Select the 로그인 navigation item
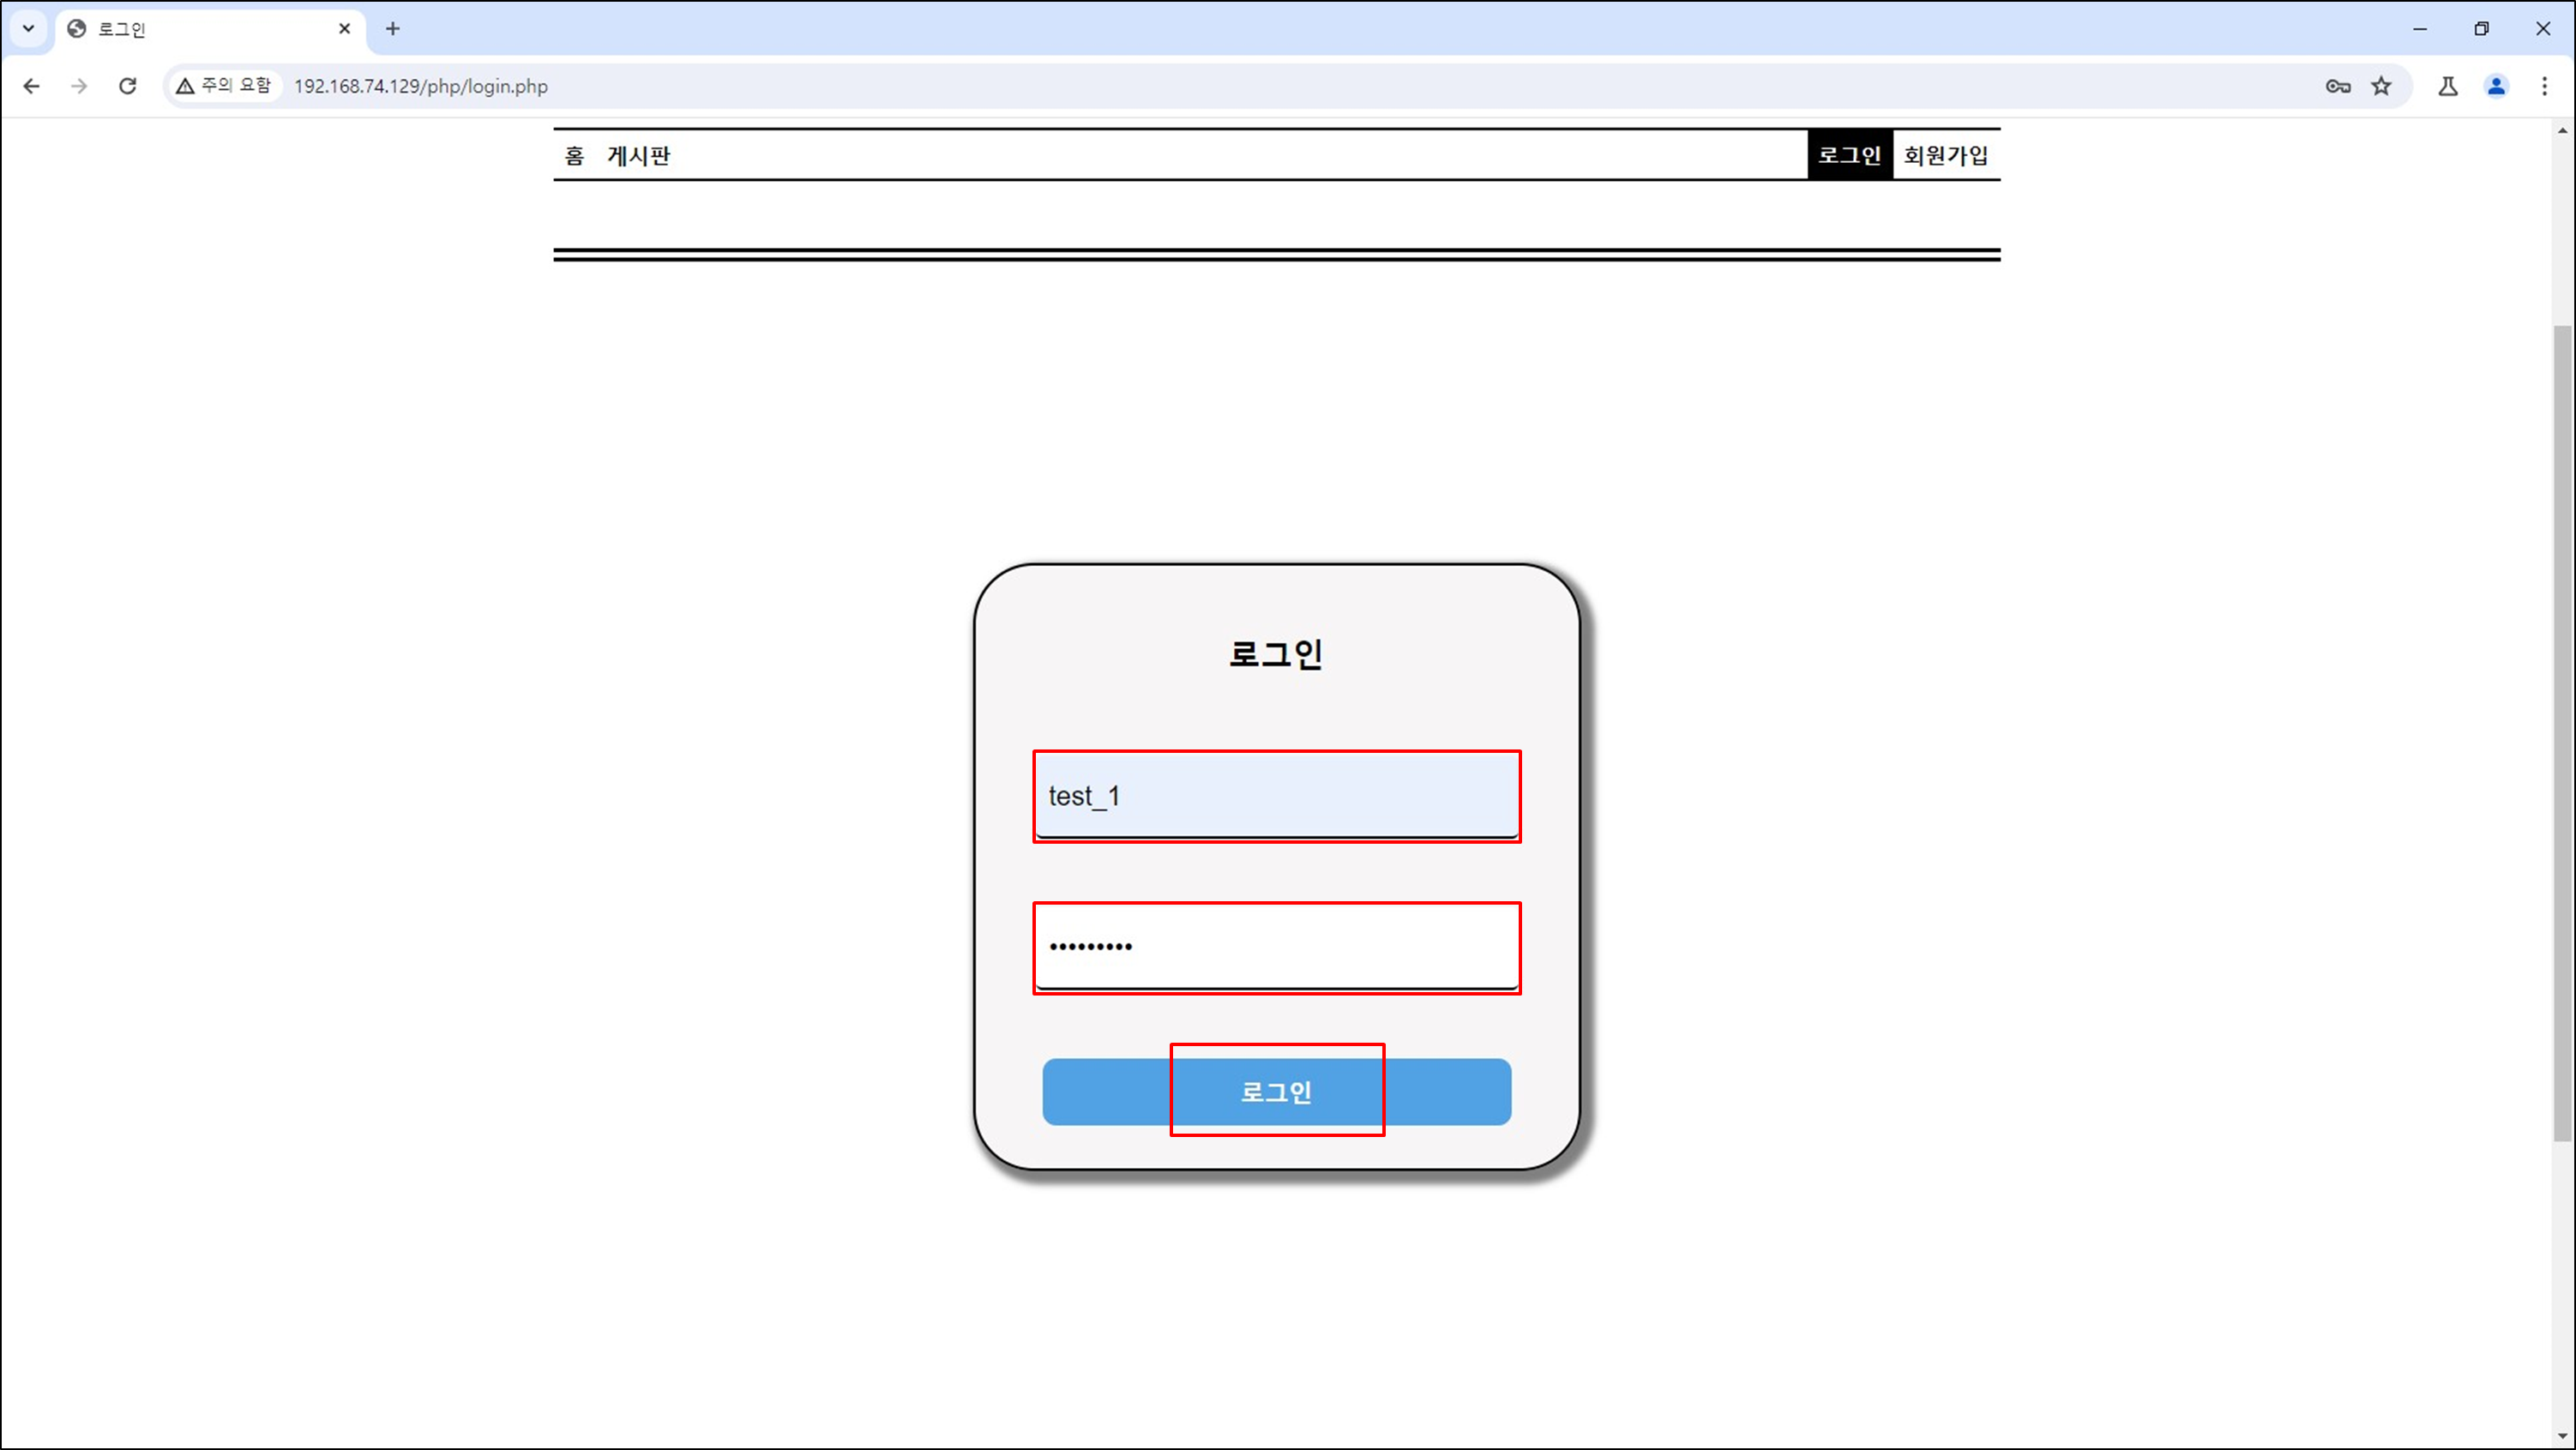Image resolution: width=2576 pixels, height=1450 pixels. coord(1849,155)
